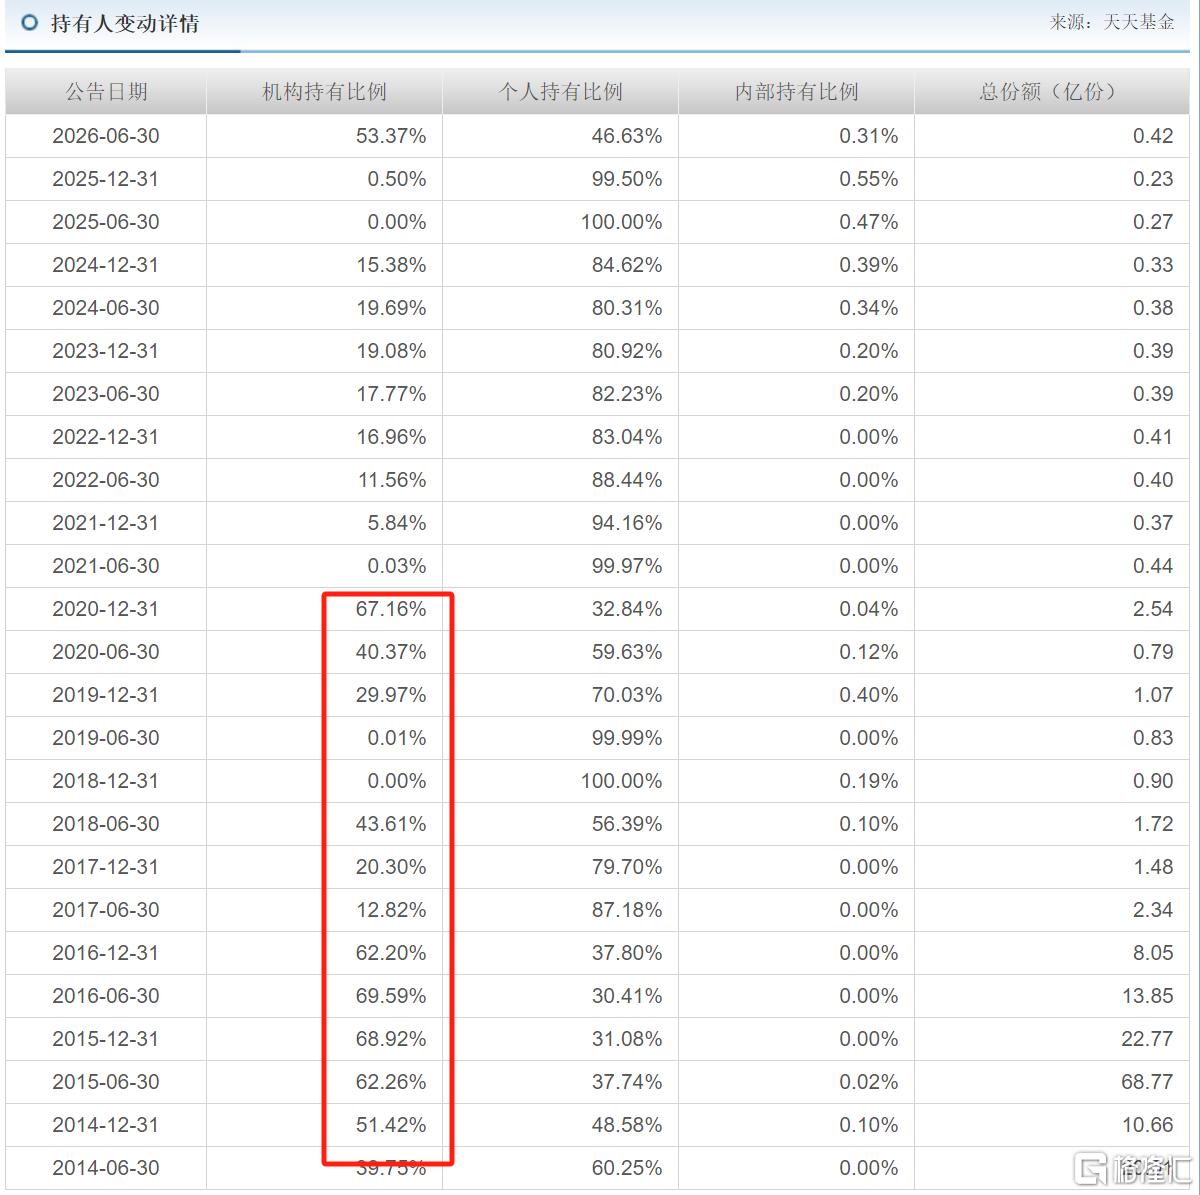Click the date cell 2025-06-30
The height and width of the screenshot is (1195, 1200).
click(x=106, y=222)
